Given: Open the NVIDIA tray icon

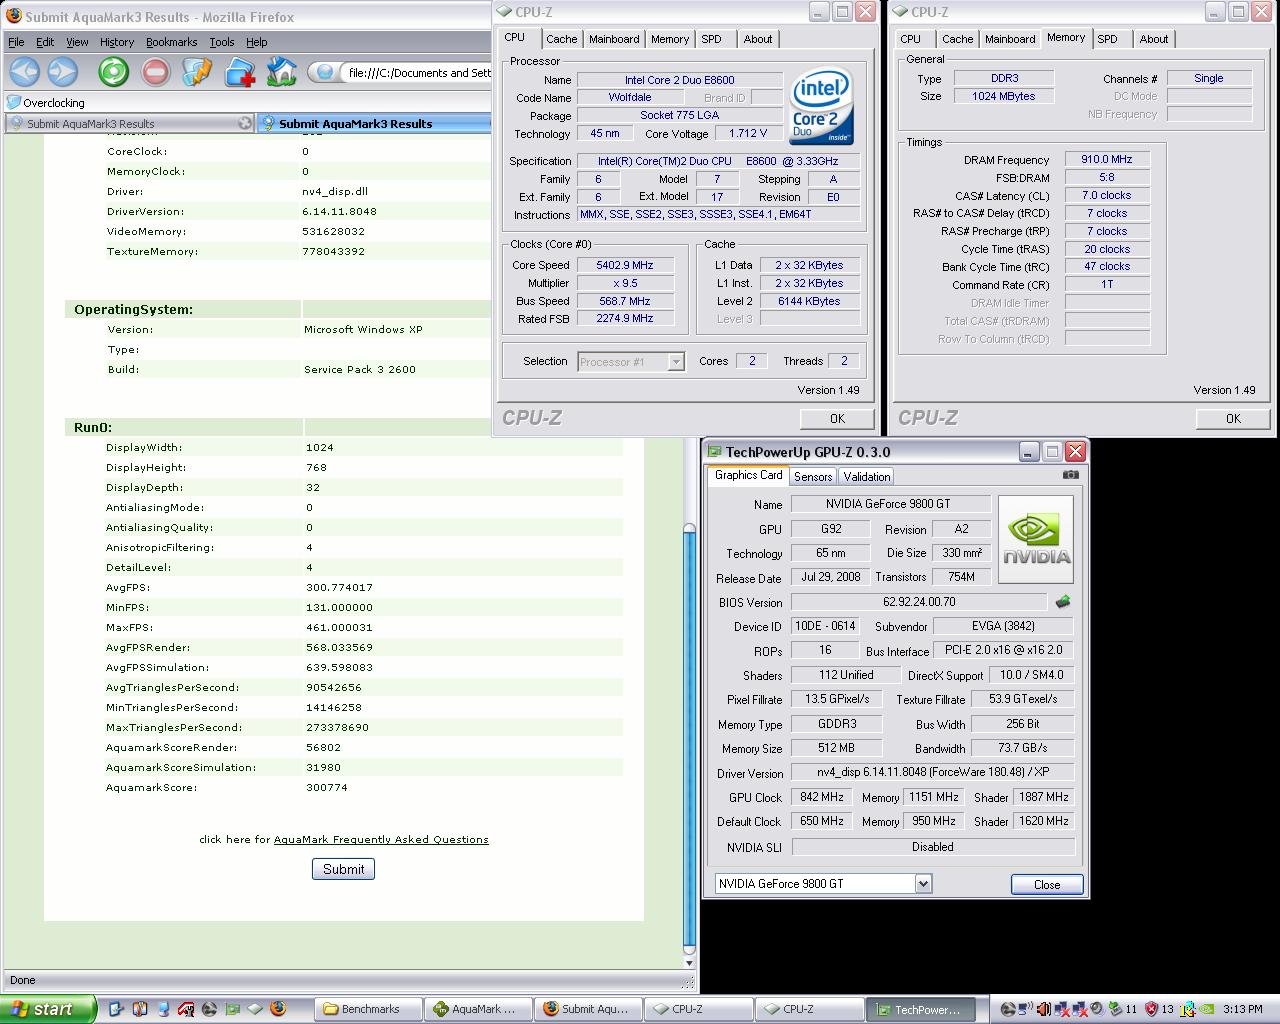Looking at the screenshot, I should 1208,1009.
